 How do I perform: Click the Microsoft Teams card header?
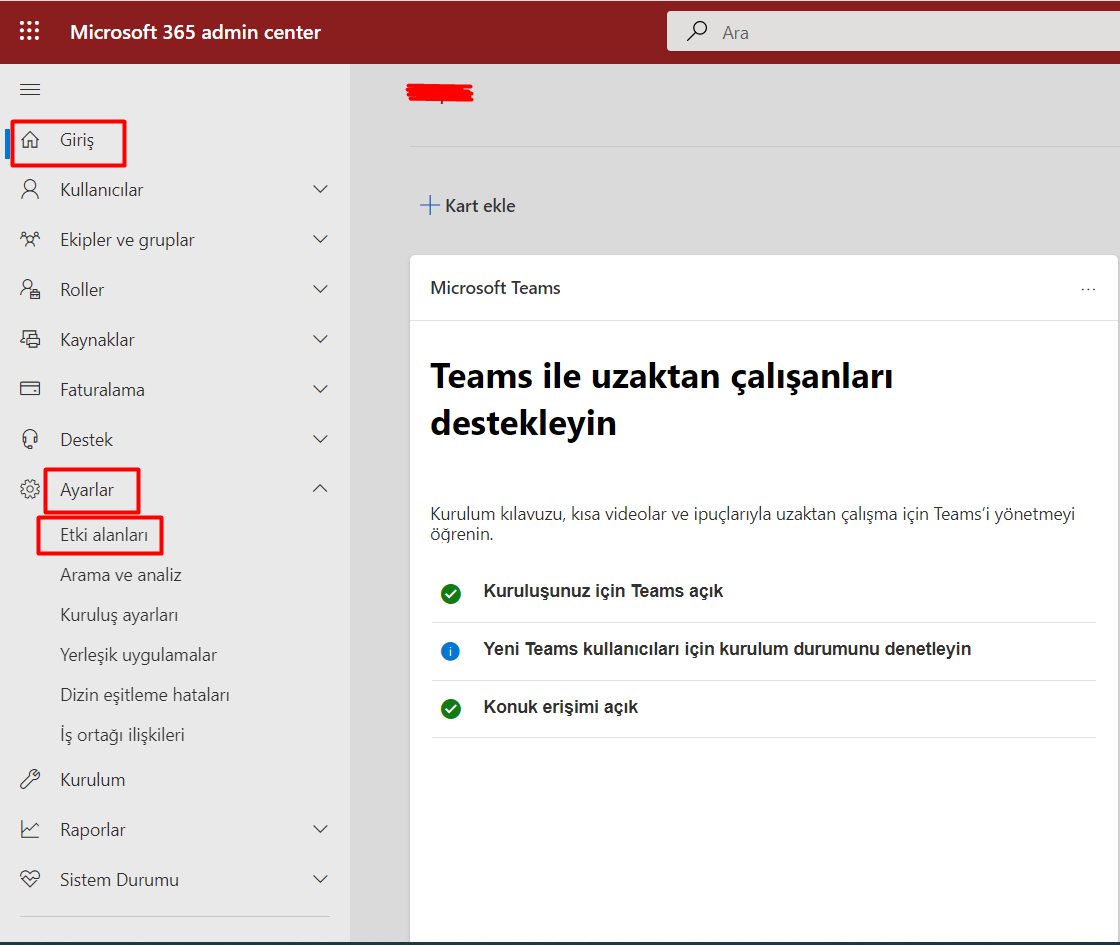pos(496,288)
